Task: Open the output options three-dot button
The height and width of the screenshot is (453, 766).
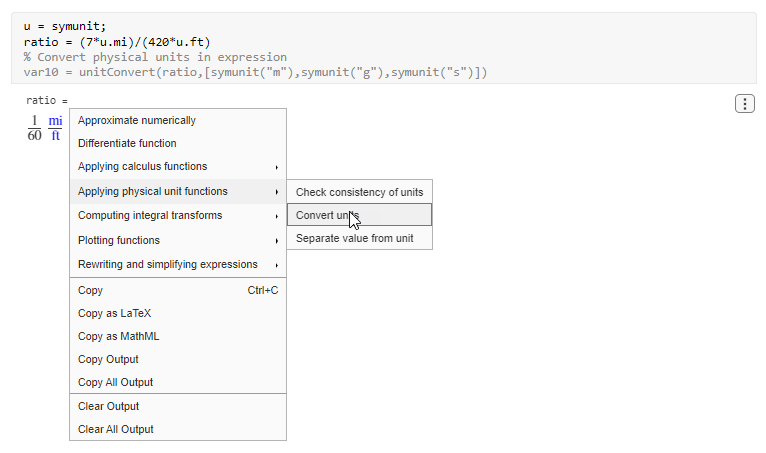Action: pyautogui.click(x=744, y=104)
